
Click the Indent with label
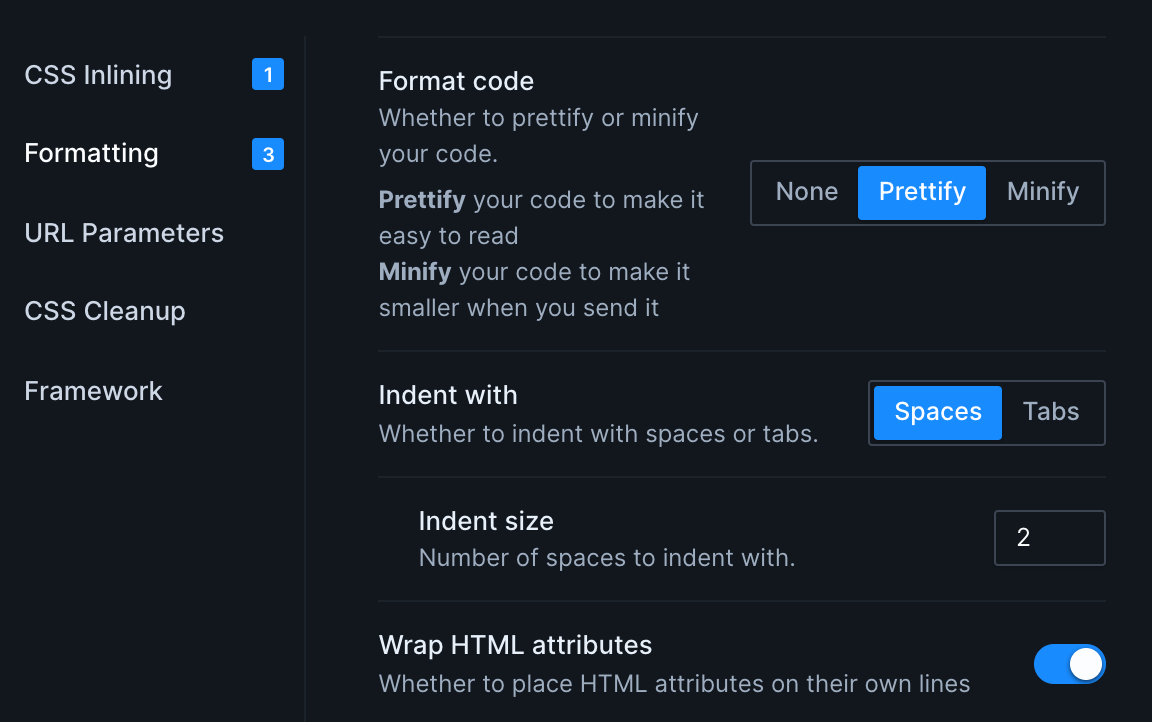[448, 395]
